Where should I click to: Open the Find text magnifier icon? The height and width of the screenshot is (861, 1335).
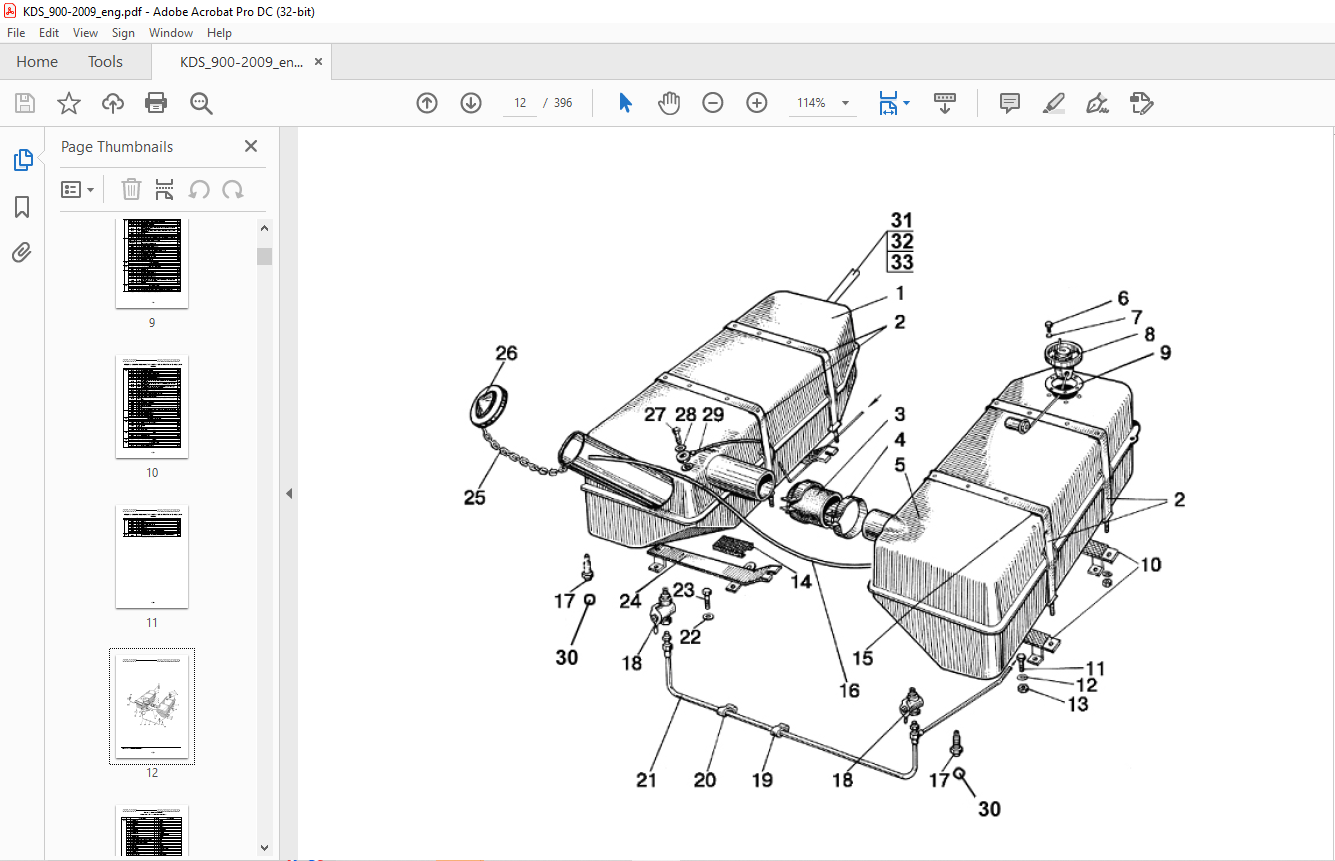click(201, 103)
